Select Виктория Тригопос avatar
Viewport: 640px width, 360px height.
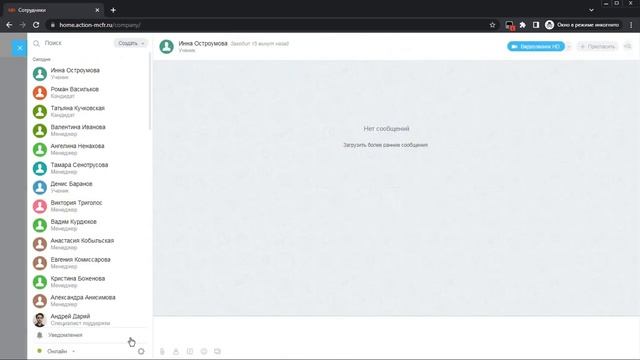point(40,206)
